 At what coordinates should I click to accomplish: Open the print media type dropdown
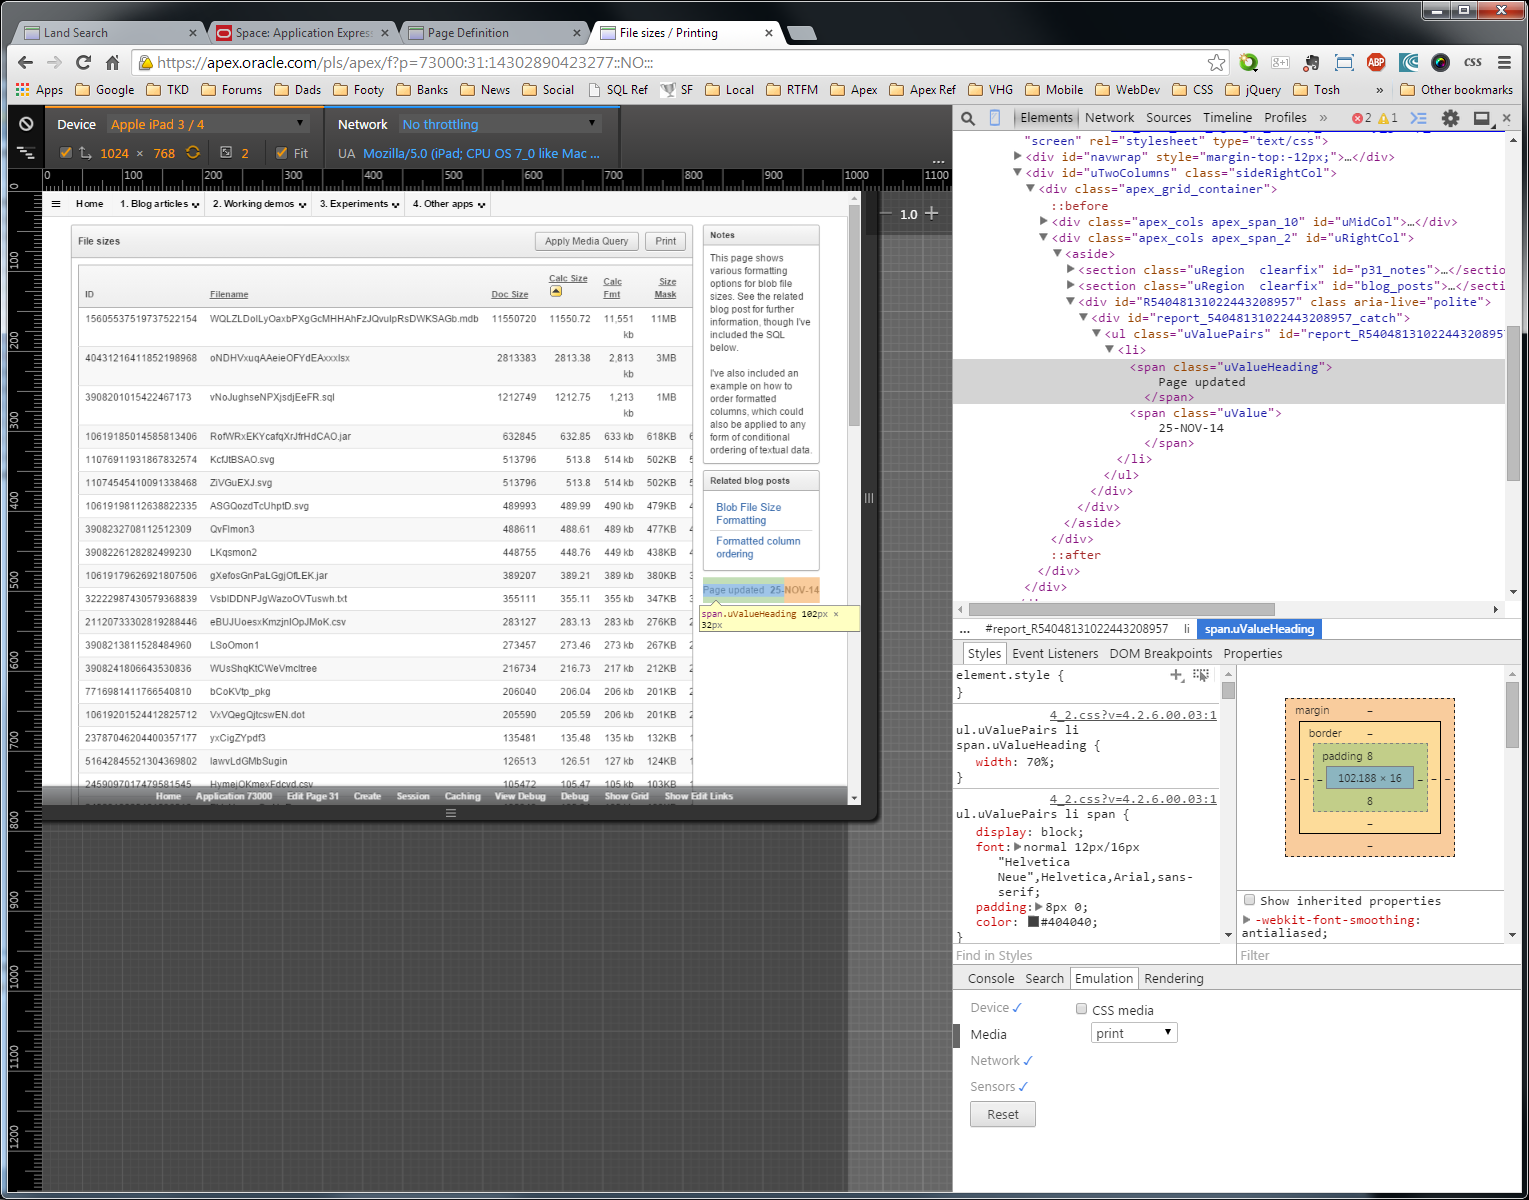1134,1033
